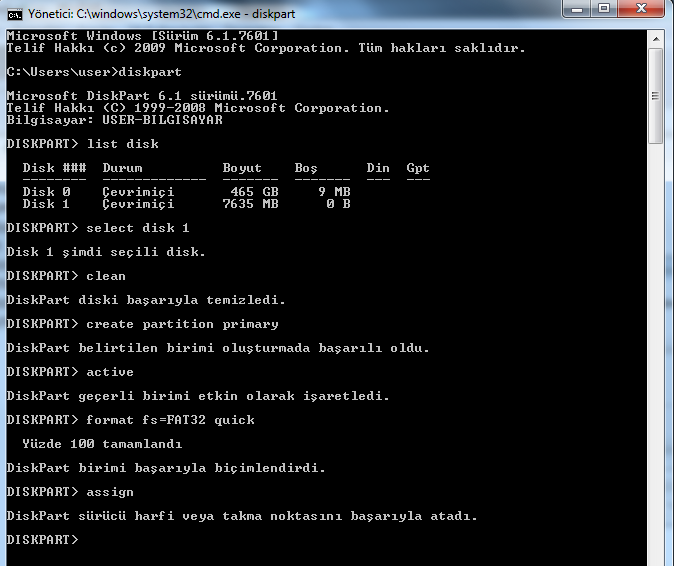Minimize the diskpart command window
Viewport: 674px width, 566px height.
pyautogui.click(x=576, y=9)
